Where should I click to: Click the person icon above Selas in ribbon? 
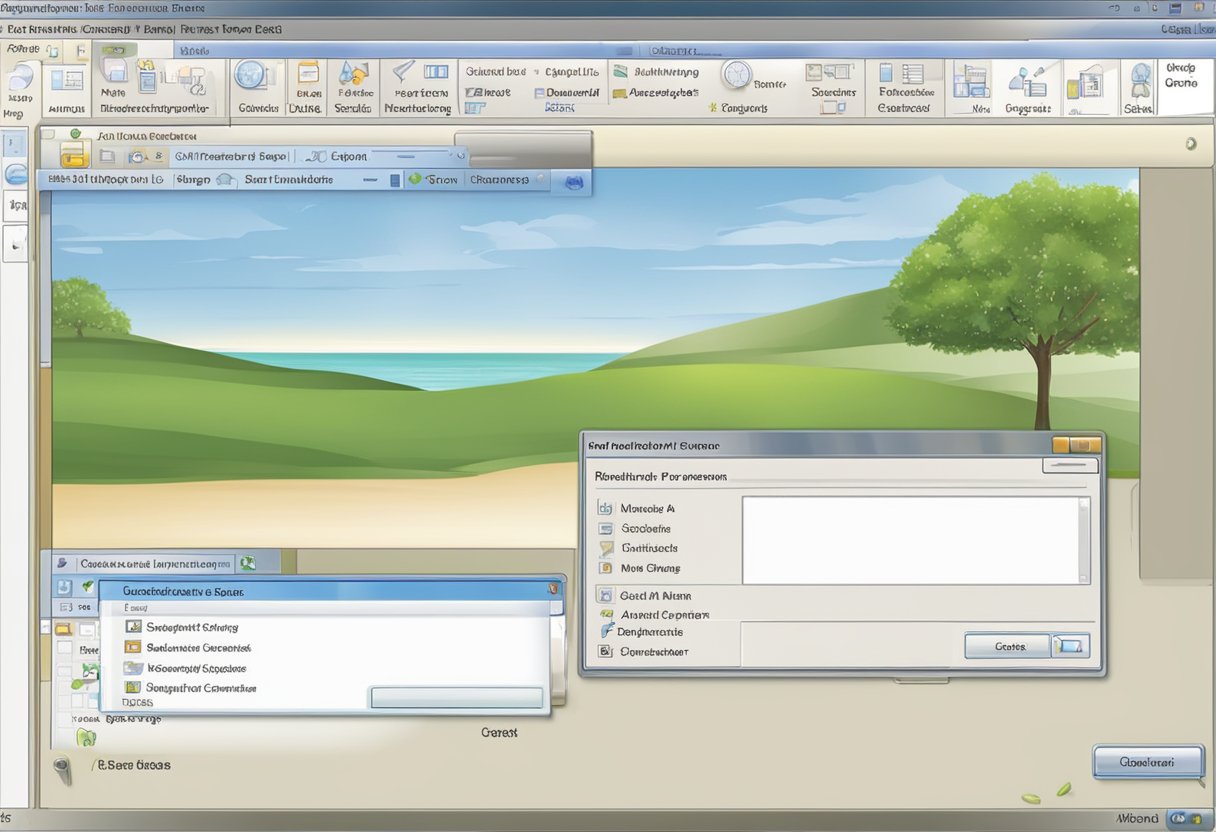(x=1139, y=80)
